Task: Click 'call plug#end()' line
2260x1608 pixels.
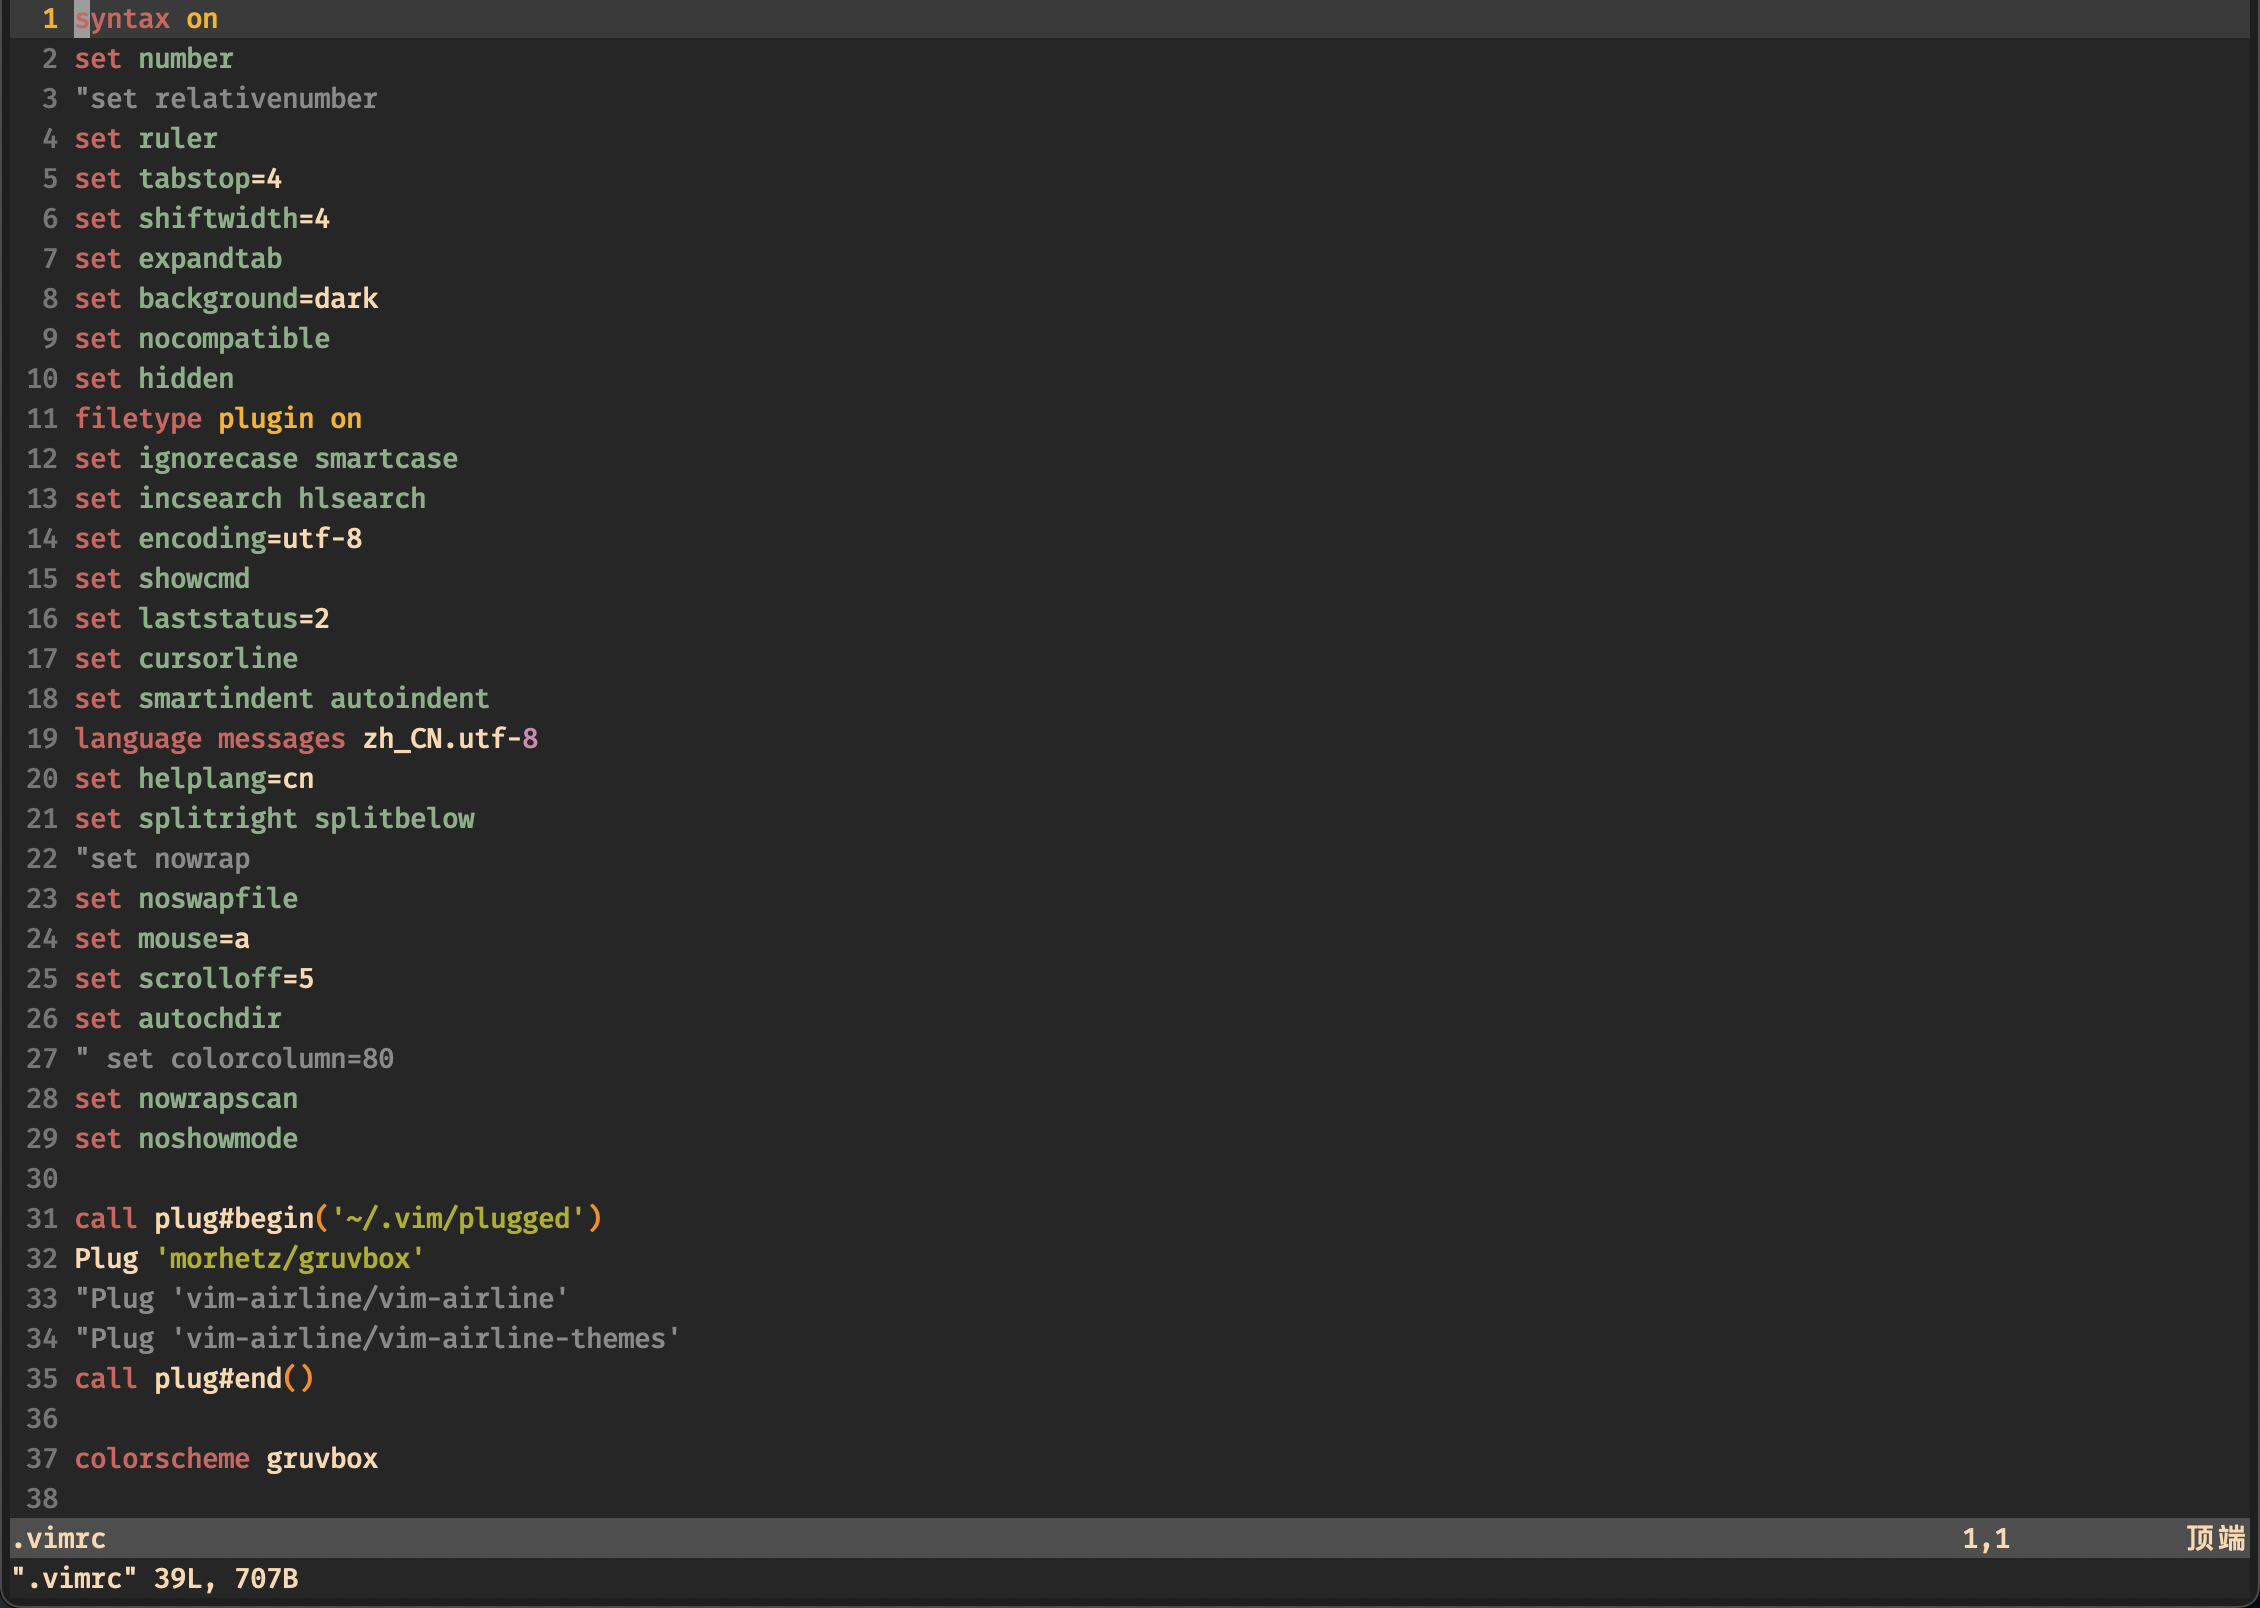Action: (x=194, y=1379)
